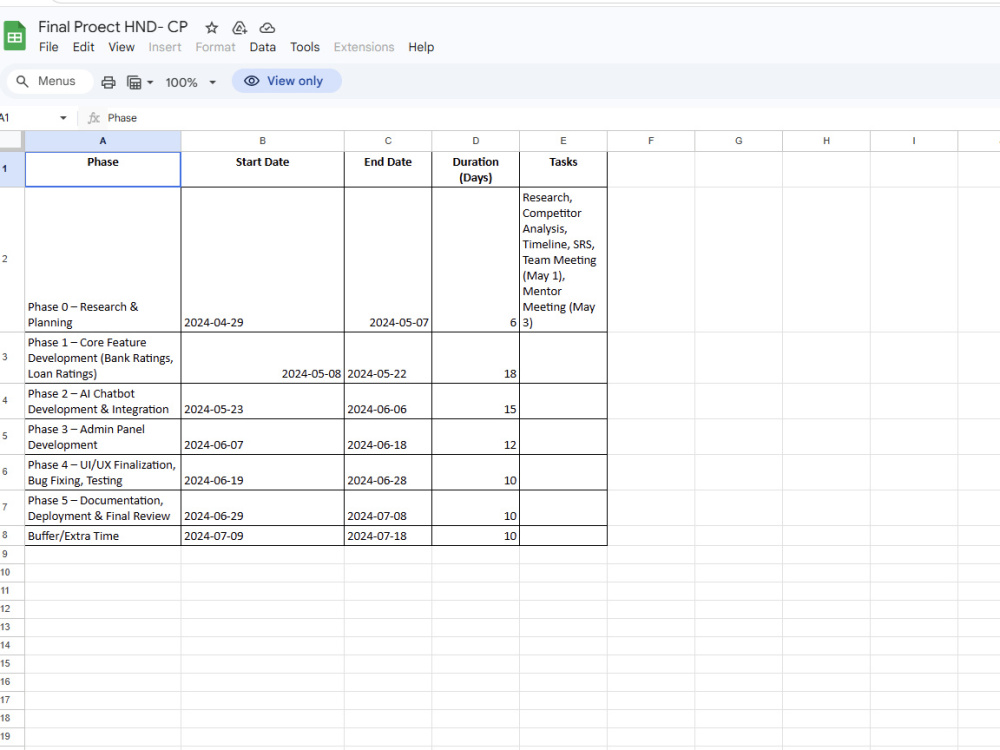This screenshot has height=750, width=1000.
Task: Click start date 2024-04-29
Action: (262, 260)
